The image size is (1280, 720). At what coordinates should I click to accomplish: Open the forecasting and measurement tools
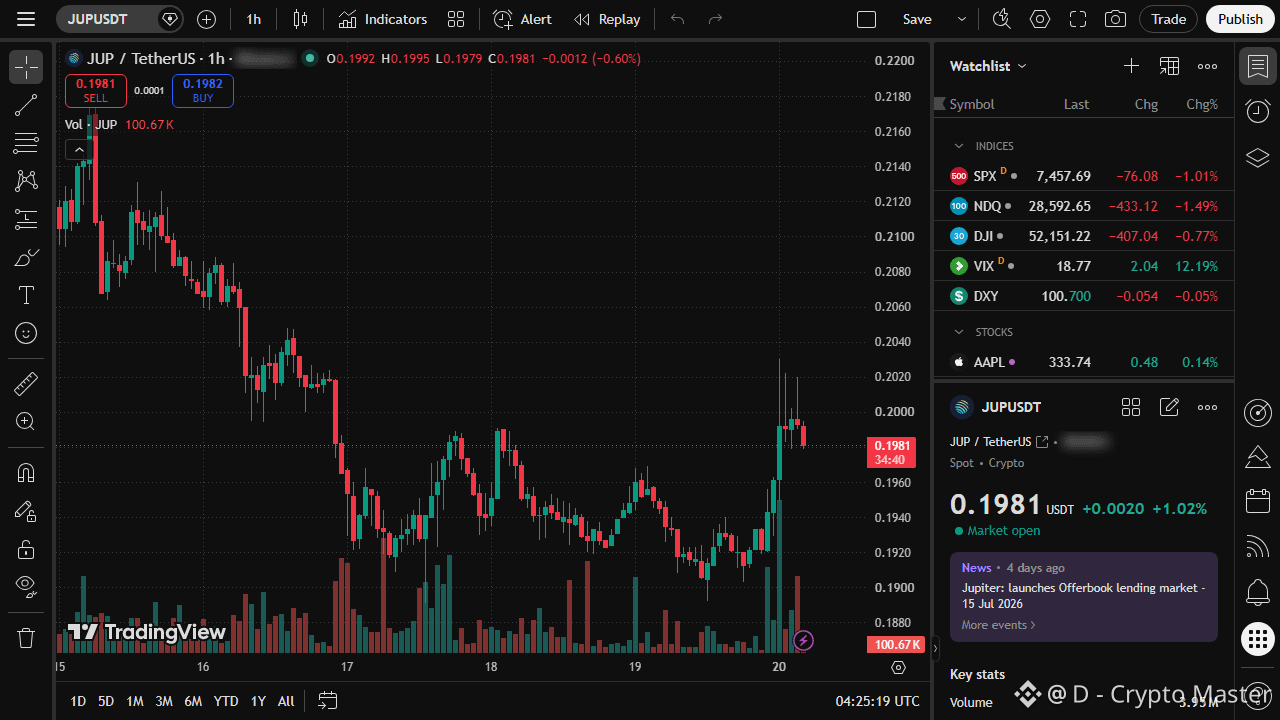(x=26, y=219)
